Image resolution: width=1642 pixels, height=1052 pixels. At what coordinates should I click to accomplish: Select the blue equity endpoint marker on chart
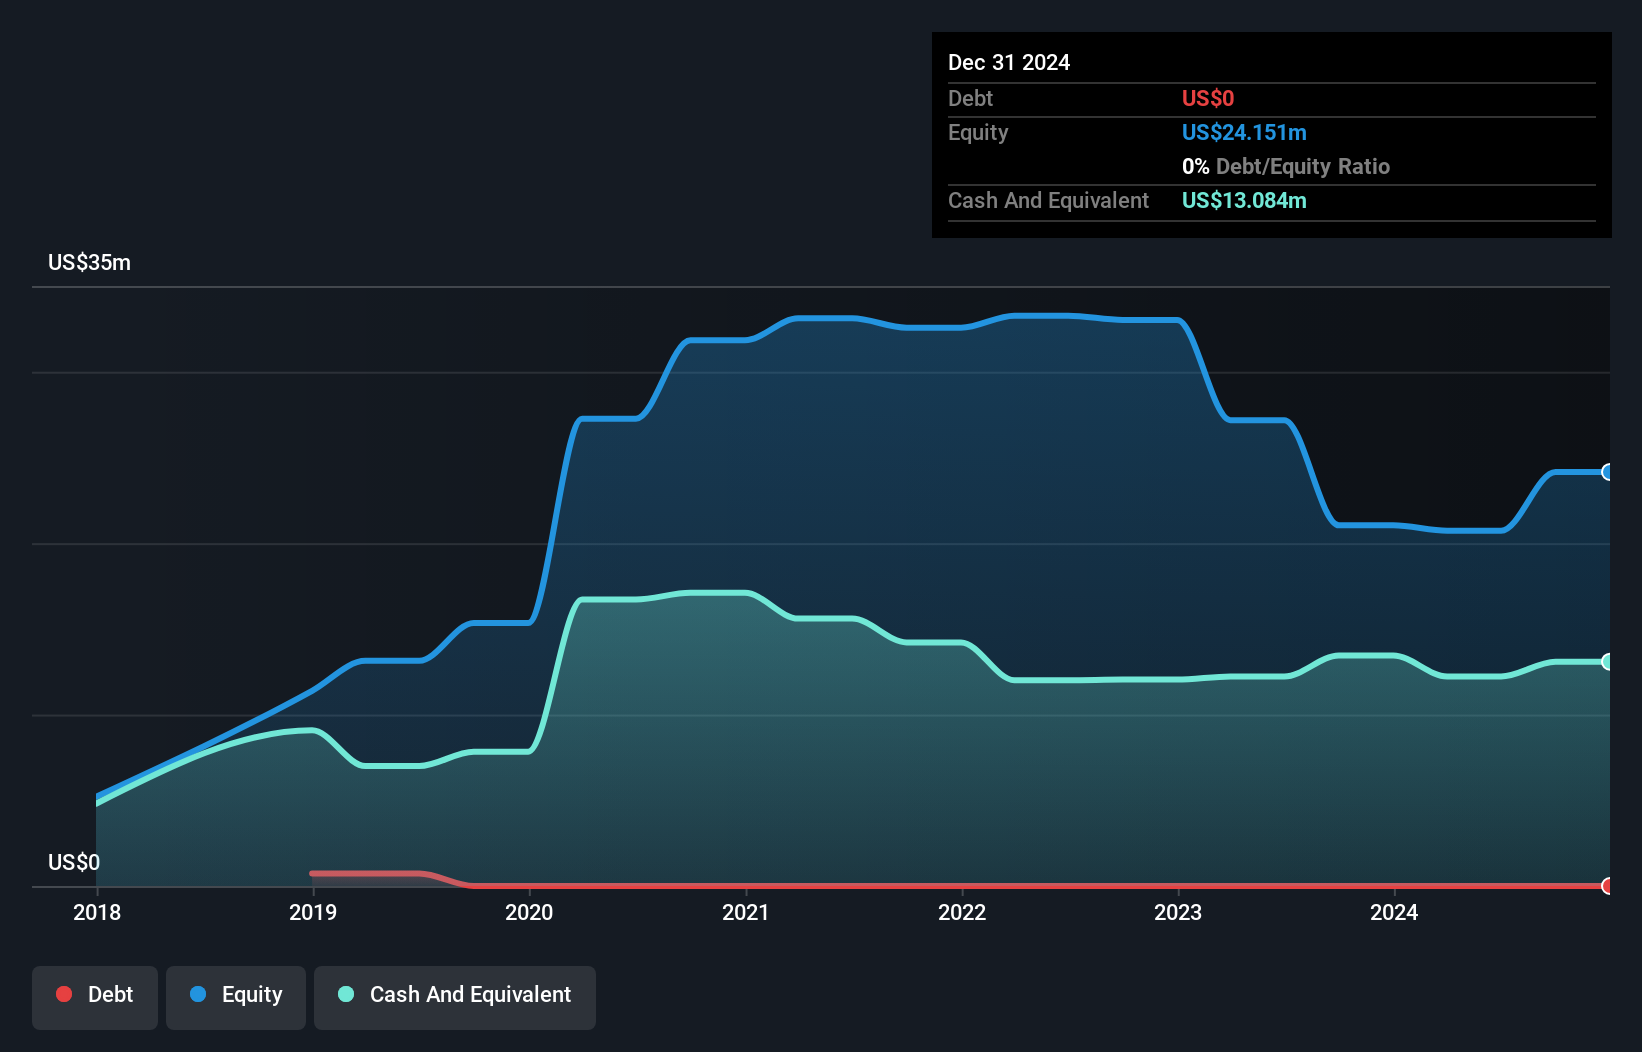click(x=1606, y=471)
